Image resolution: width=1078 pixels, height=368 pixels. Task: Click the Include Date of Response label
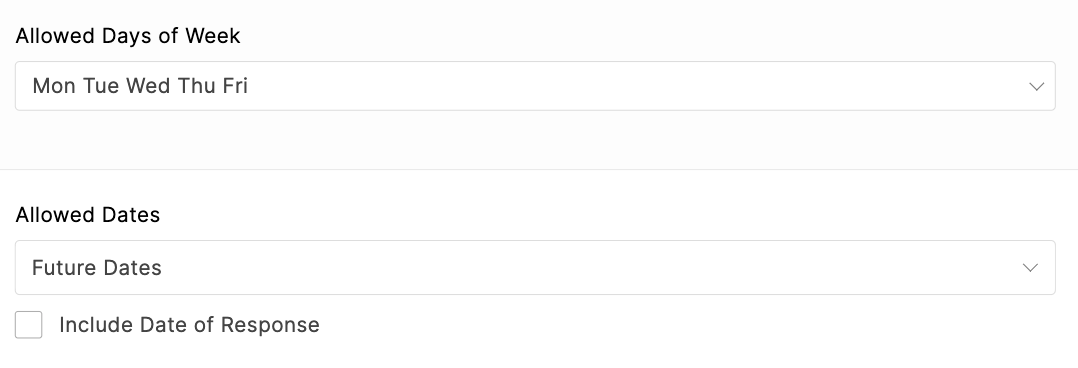(189, 325)
